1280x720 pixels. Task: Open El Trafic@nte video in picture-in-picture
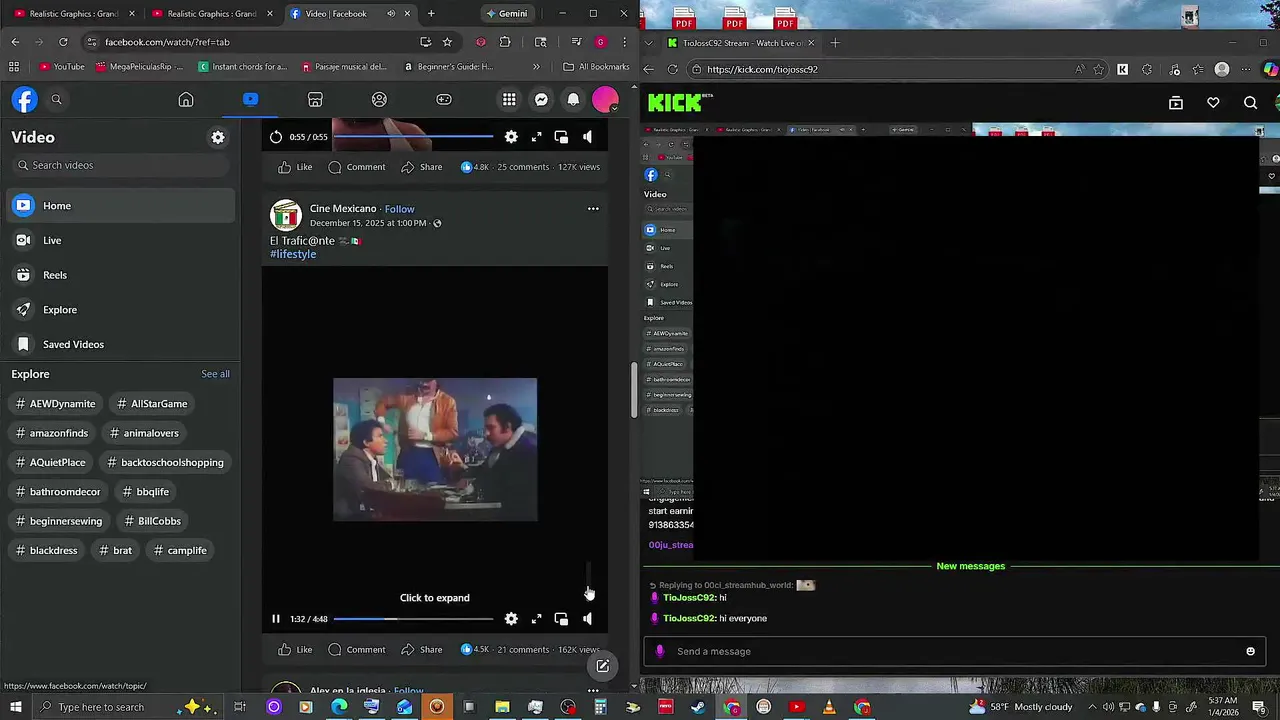click(x=561, y=619)
